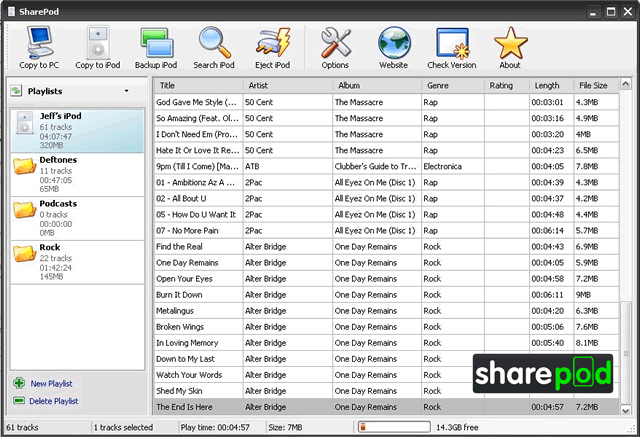Viewport: 640px width, 437px height.
Task: Select the 'One Day Remains' track title
Action: [187, 263]
